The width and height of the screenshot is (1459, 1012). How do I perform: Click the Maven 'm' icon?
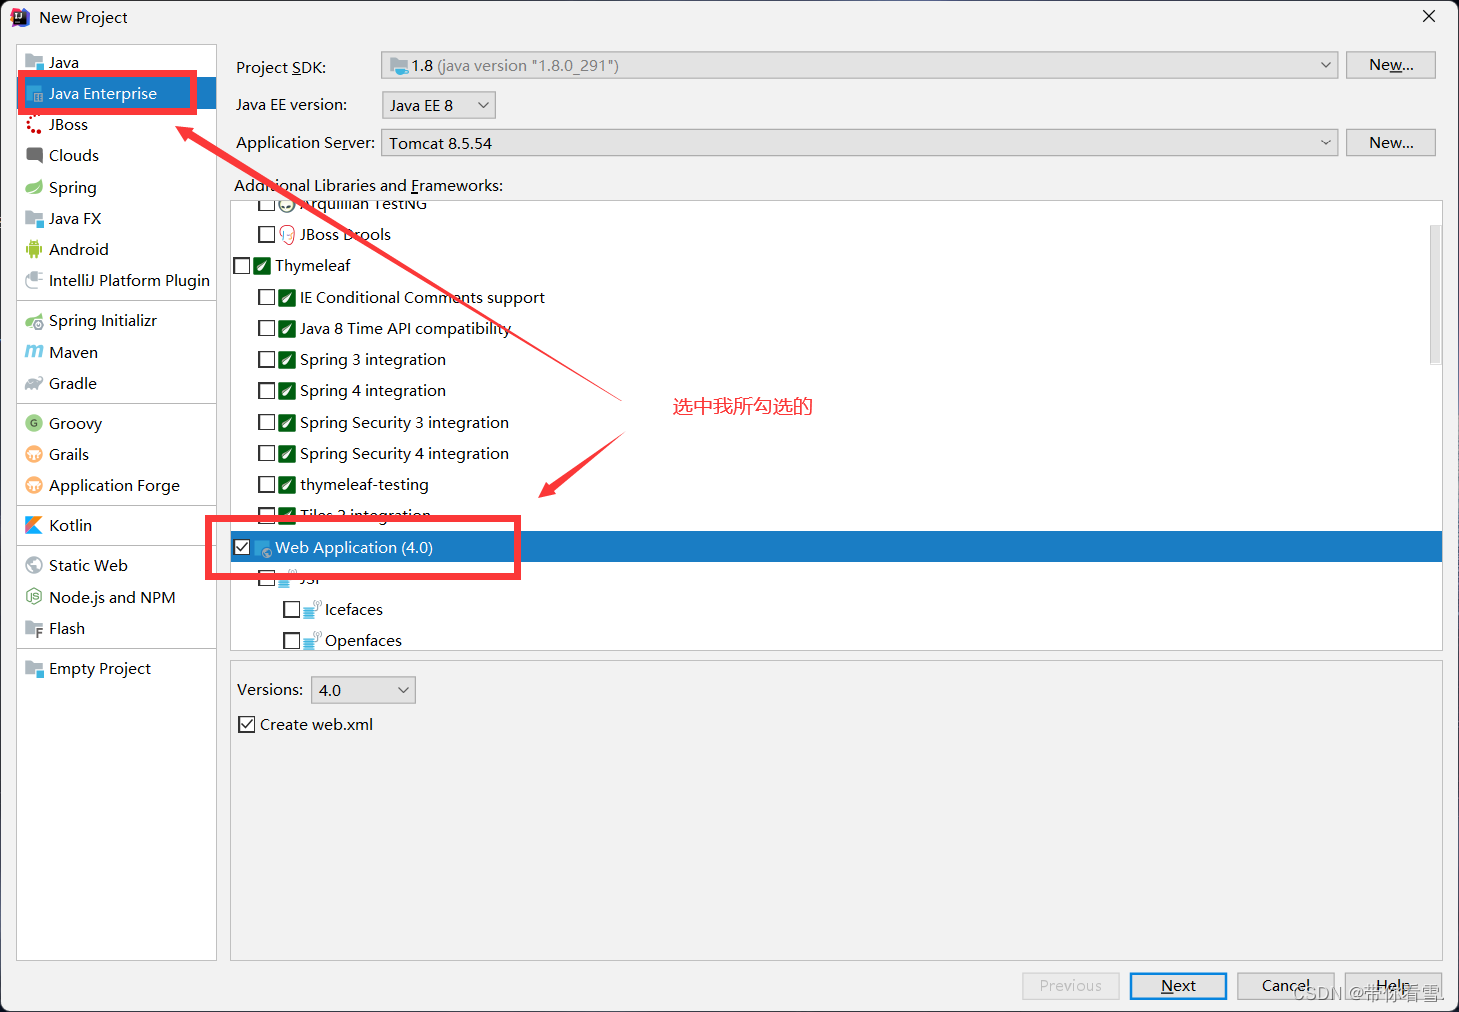34,352
